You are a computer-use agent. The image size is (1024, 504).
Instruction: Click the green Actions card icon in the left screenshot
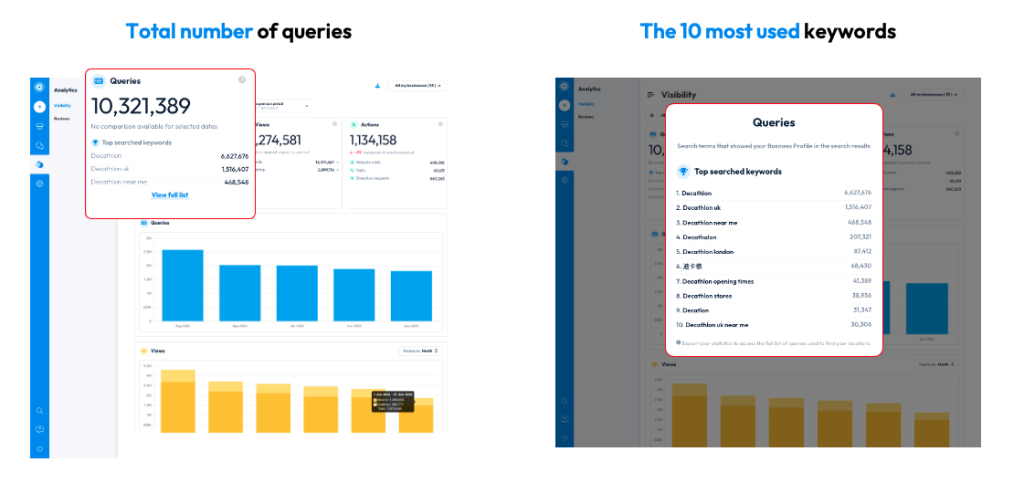click(353, 124)
